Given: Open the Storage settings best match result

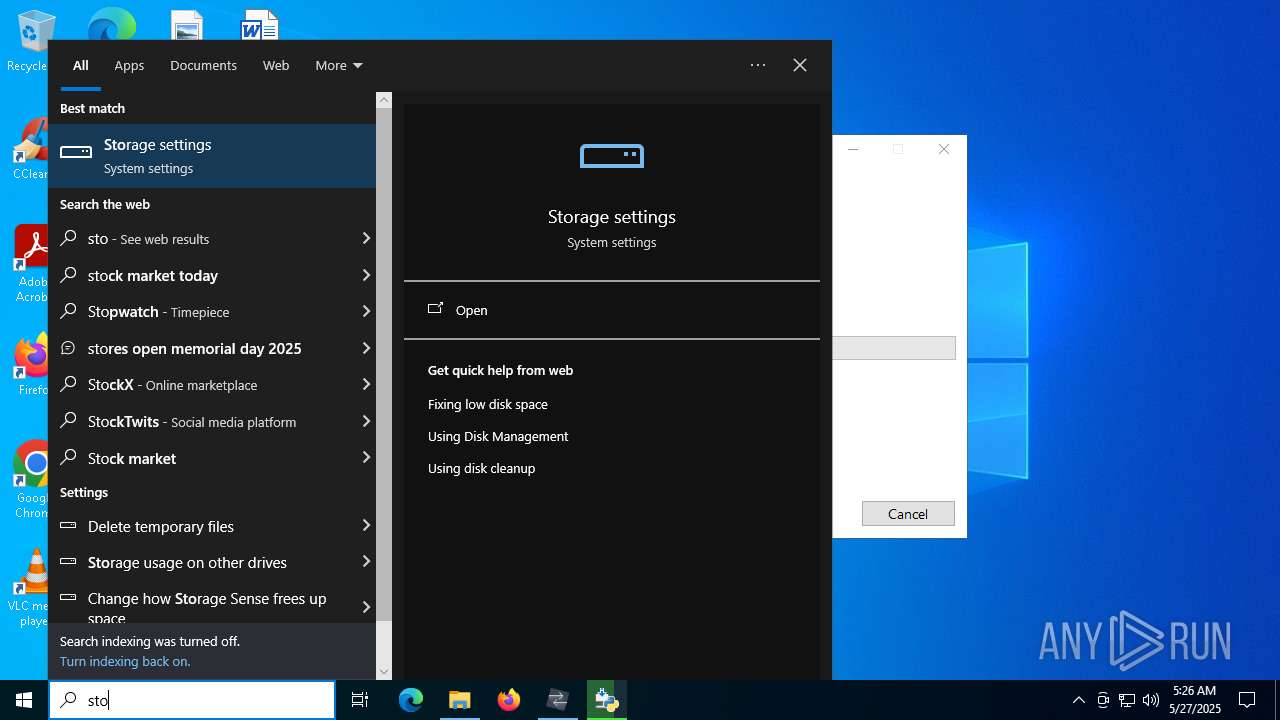Looking at the screenshot, I should [x=212, y=156].
